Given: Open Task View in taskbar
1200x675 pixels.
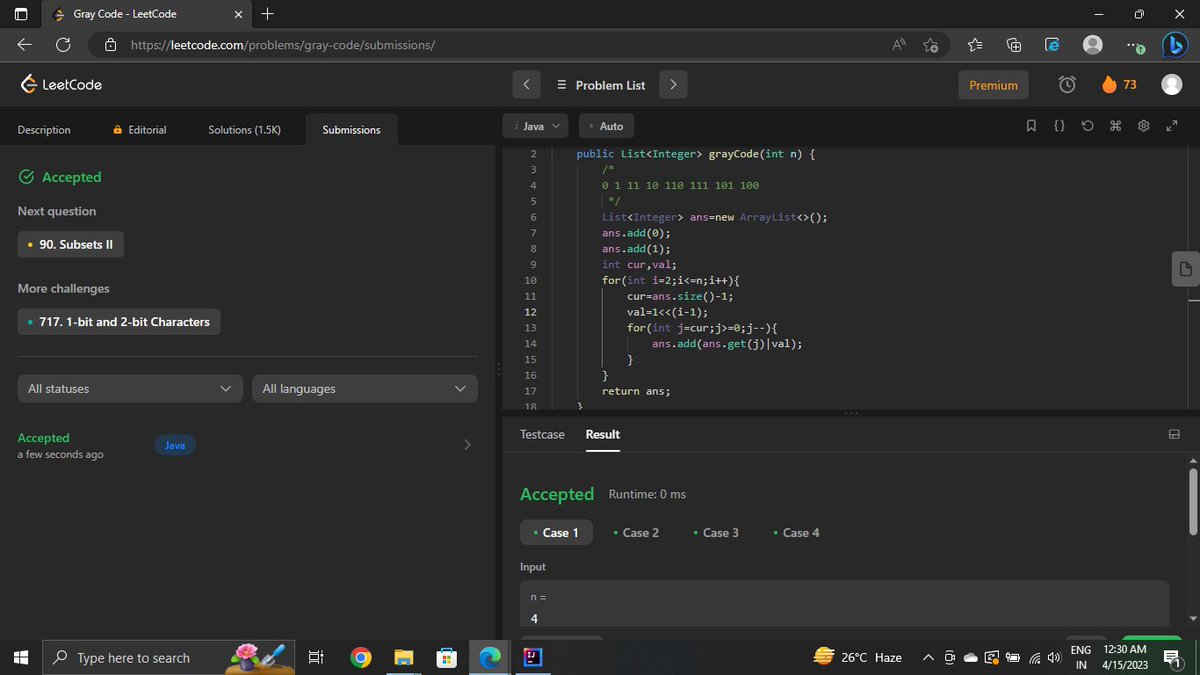Looking at the screenshot, I should coord(315,658).
